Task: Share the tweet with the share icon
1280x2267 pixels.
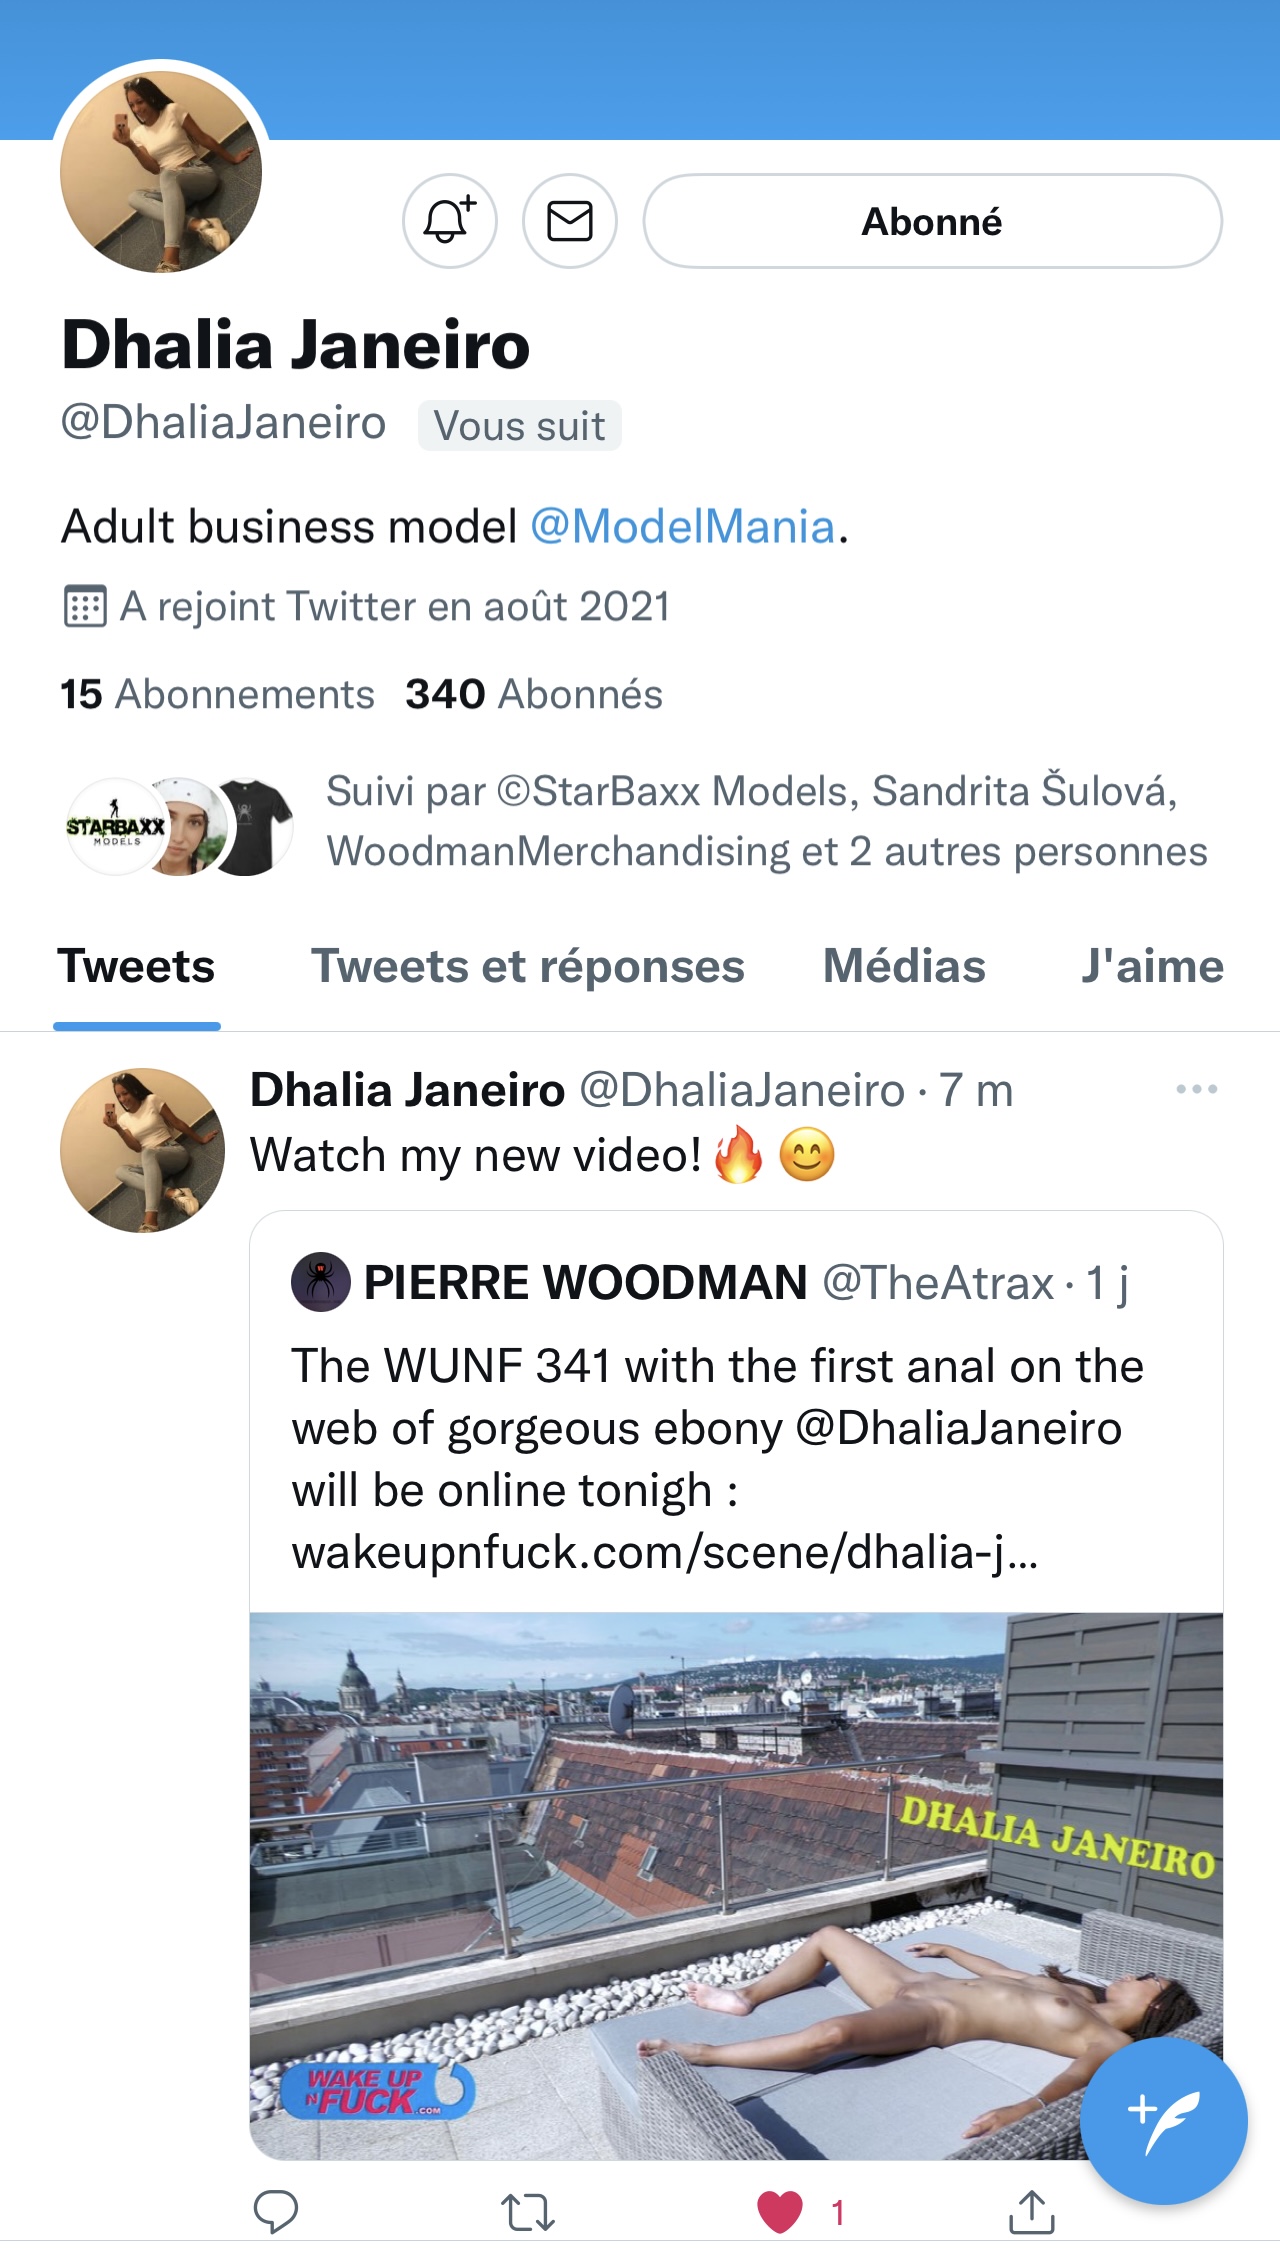Action: click(1031, 2212)
